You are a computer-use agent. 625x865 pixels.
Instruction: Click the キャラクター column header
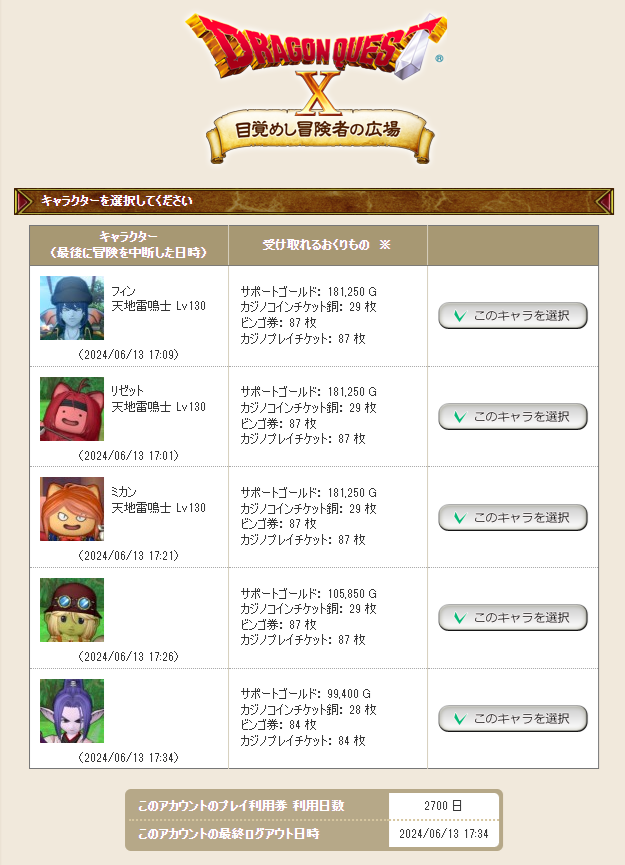[x=129, y=245]
